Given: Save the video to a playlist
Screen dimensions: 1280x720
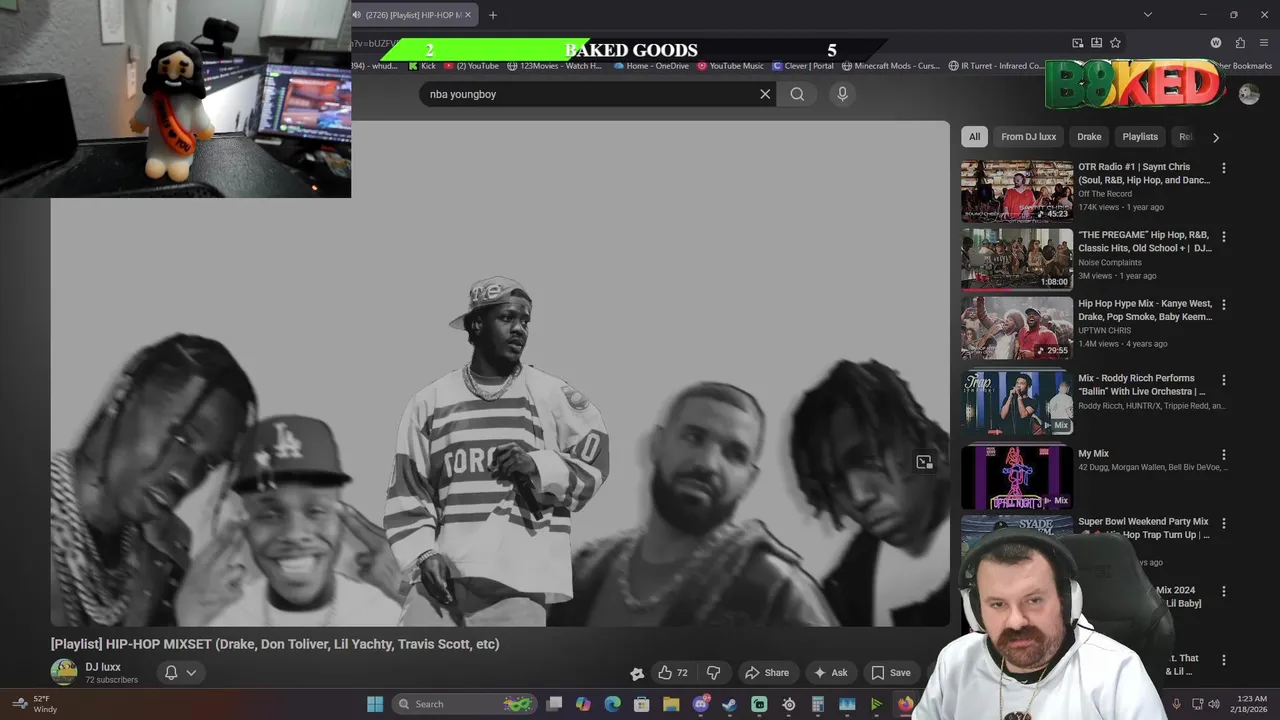Looking at the screenshot, I should (891, 673).
